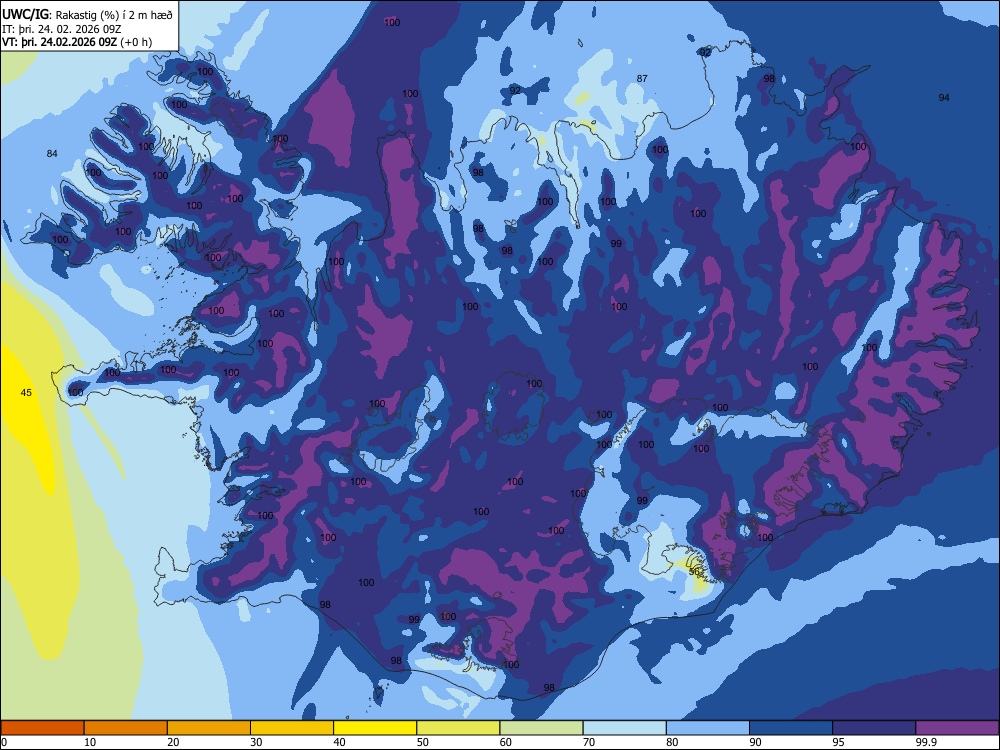1000x750 pixels.
Task: Click the legend tick label '40'
Action: pyautogui.click(x=339, y=742)
